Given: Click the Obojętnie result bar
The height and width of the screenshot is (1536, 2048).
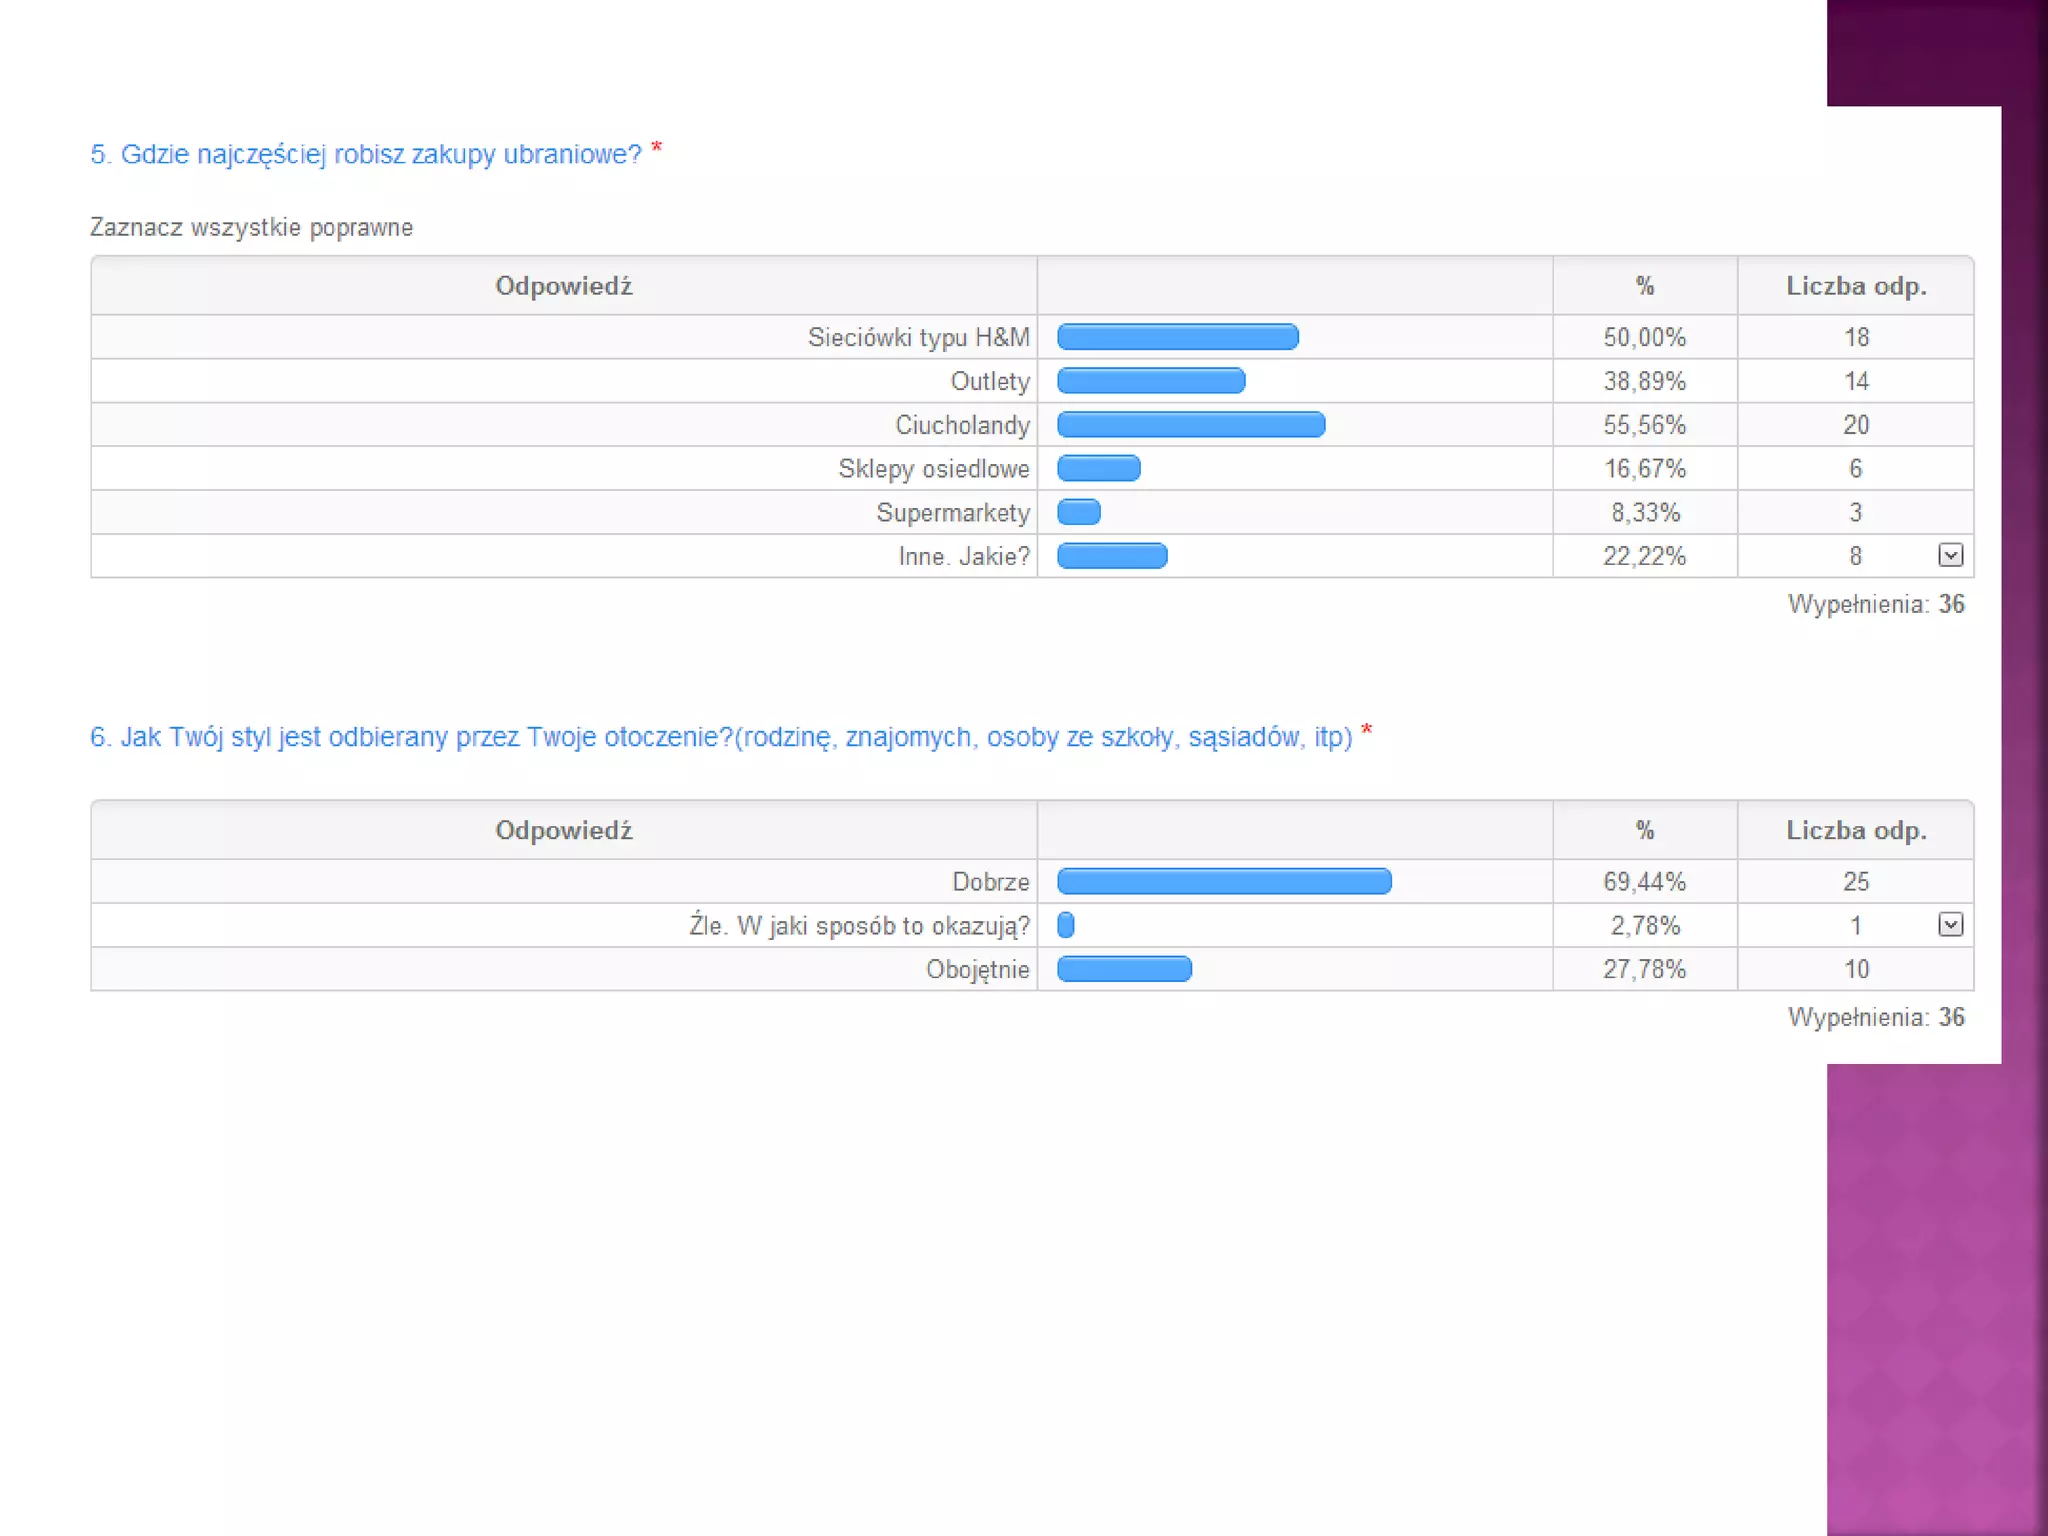Looking at the screenshot, I should 1124,969.
